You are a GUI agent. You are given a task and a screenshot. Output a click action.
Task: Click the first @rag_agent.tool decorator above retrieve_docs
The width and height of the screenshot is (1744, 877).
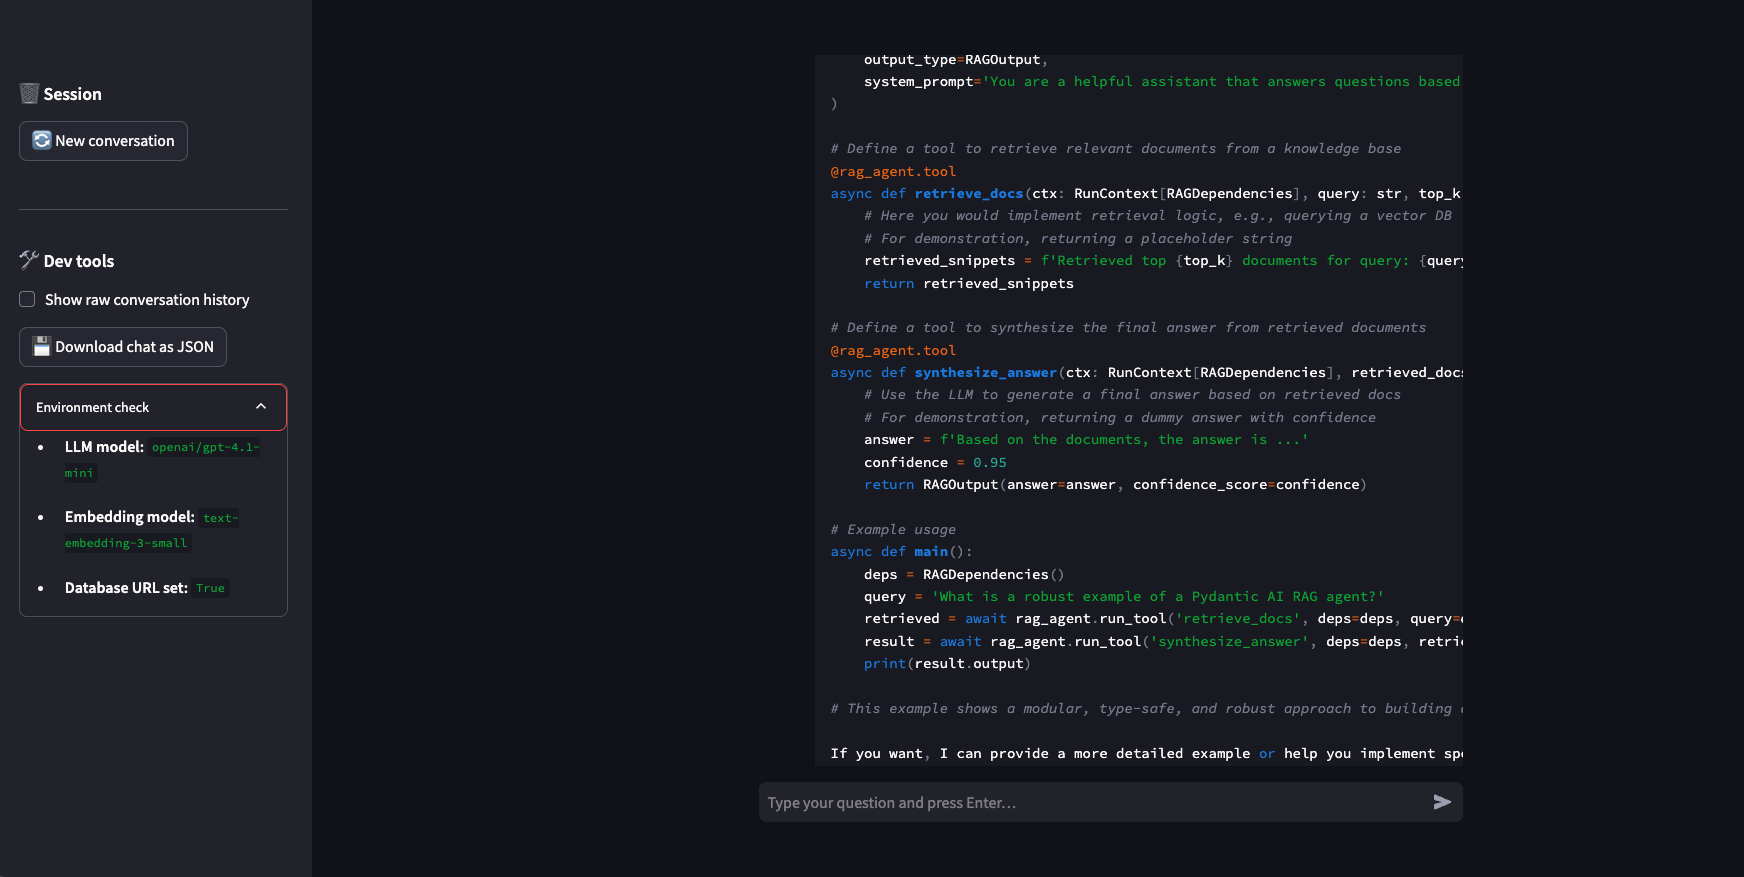pyautogui.click(x=893, y=172)
